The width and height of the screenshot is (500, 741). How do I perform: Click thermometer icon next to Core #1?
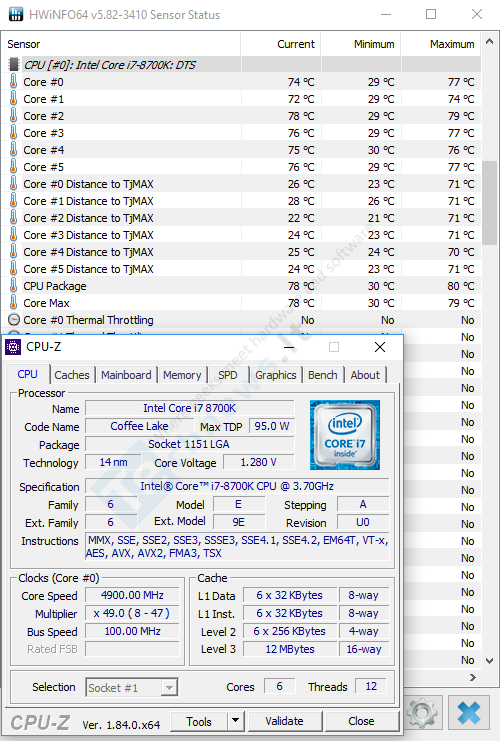[x=13, y=99]
